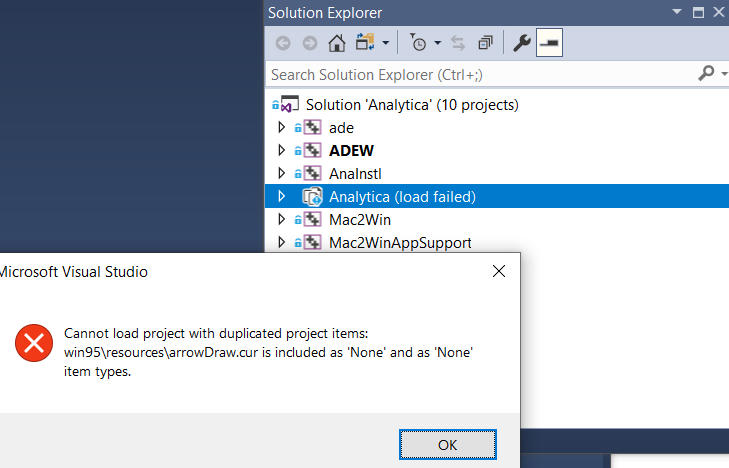Collapse All items in Solution Explorer
Image resolution: width=729 pixels, height=468 pixels.
click(x=485, y=43)
